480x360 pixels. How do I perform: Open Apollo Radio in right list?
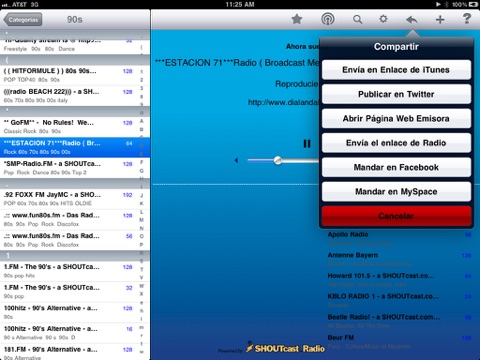click(x=399, y=239)
